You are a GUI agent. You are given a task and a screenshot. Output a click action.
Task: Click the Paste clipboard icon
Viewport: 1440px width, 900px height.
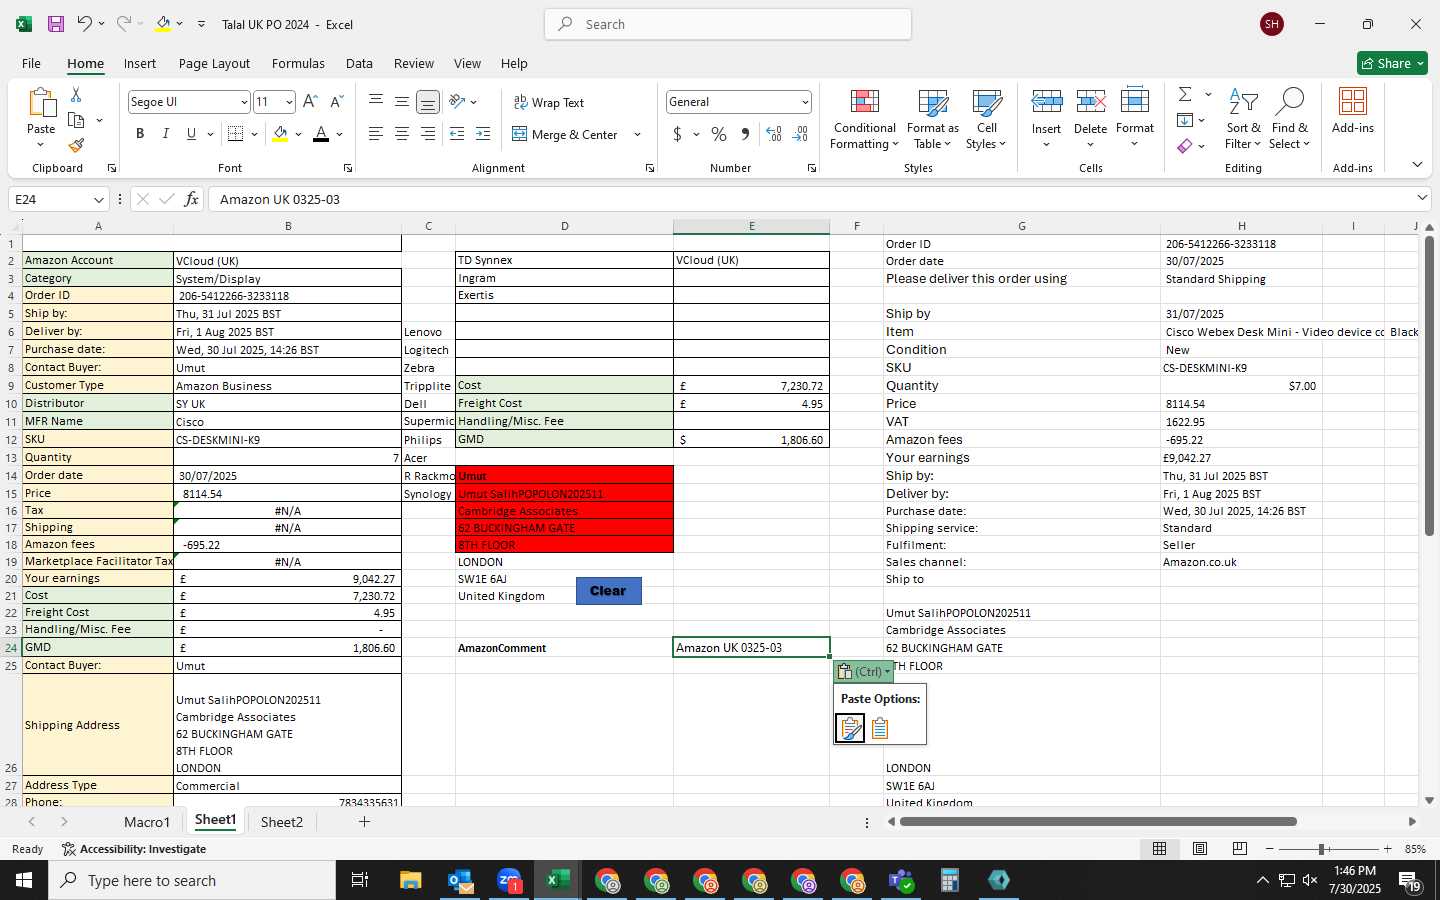(x=41, y=103)
